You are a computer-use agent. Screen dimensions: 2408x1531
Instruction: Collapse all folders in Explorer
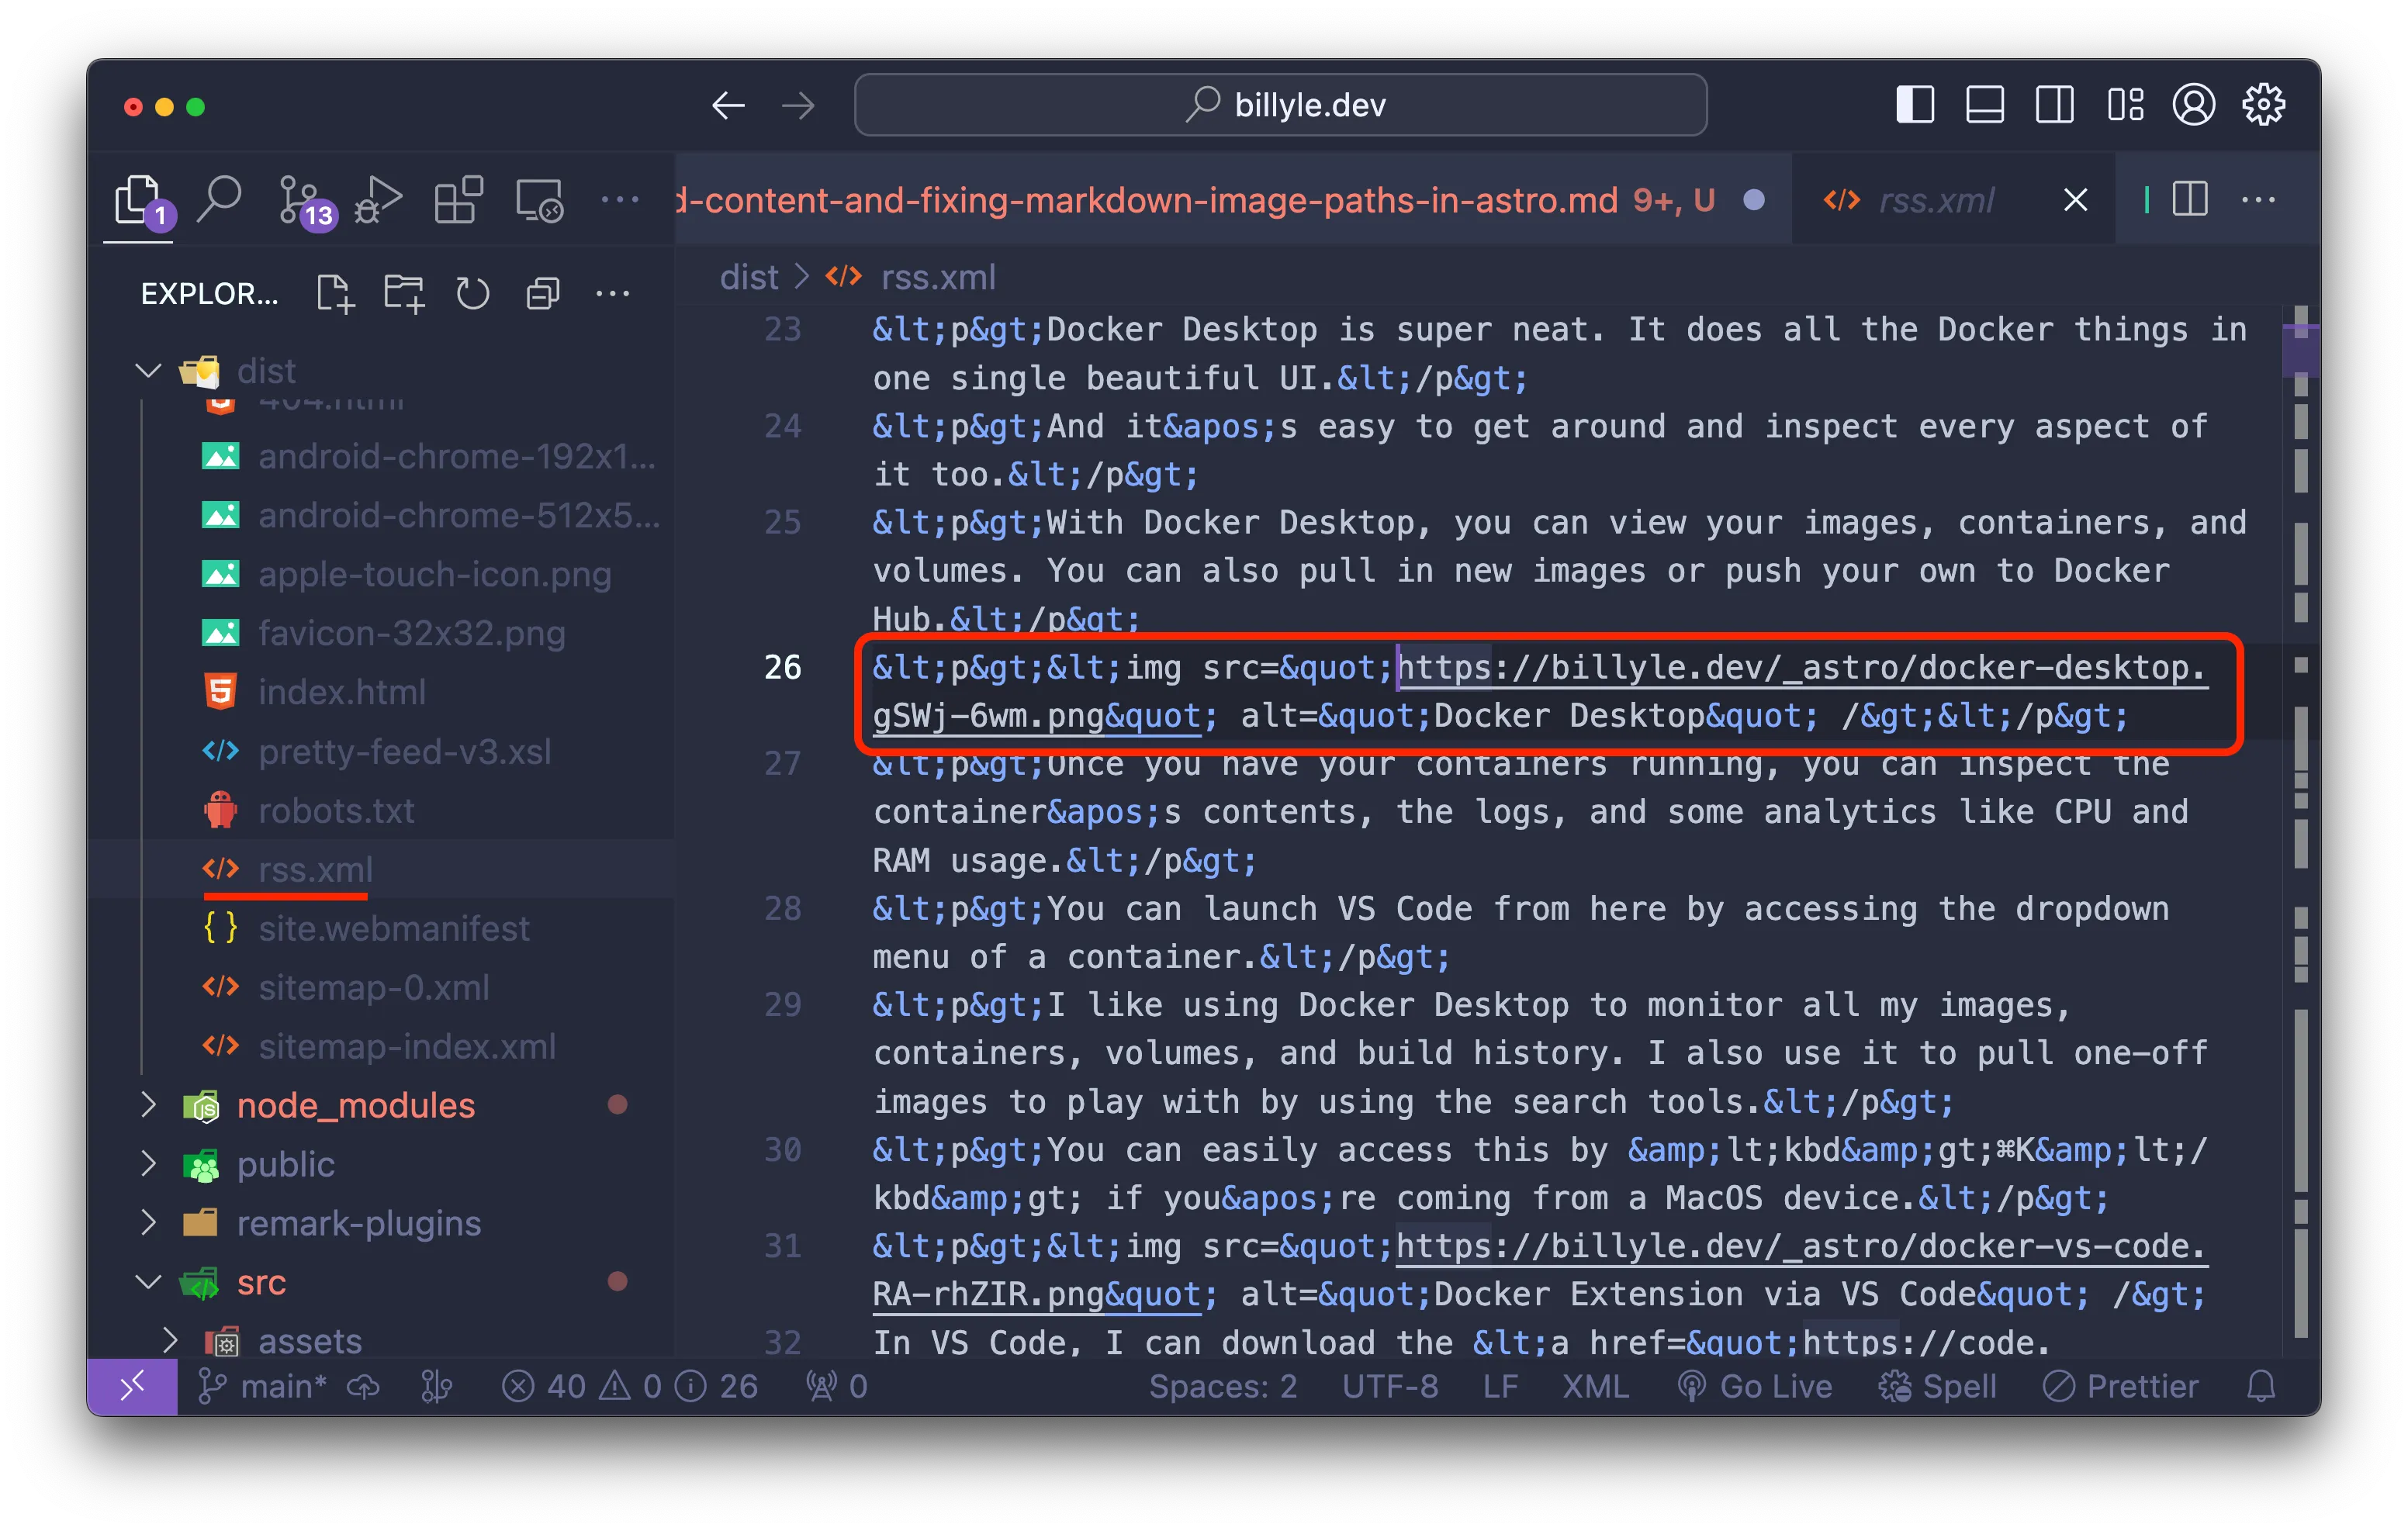542,294
